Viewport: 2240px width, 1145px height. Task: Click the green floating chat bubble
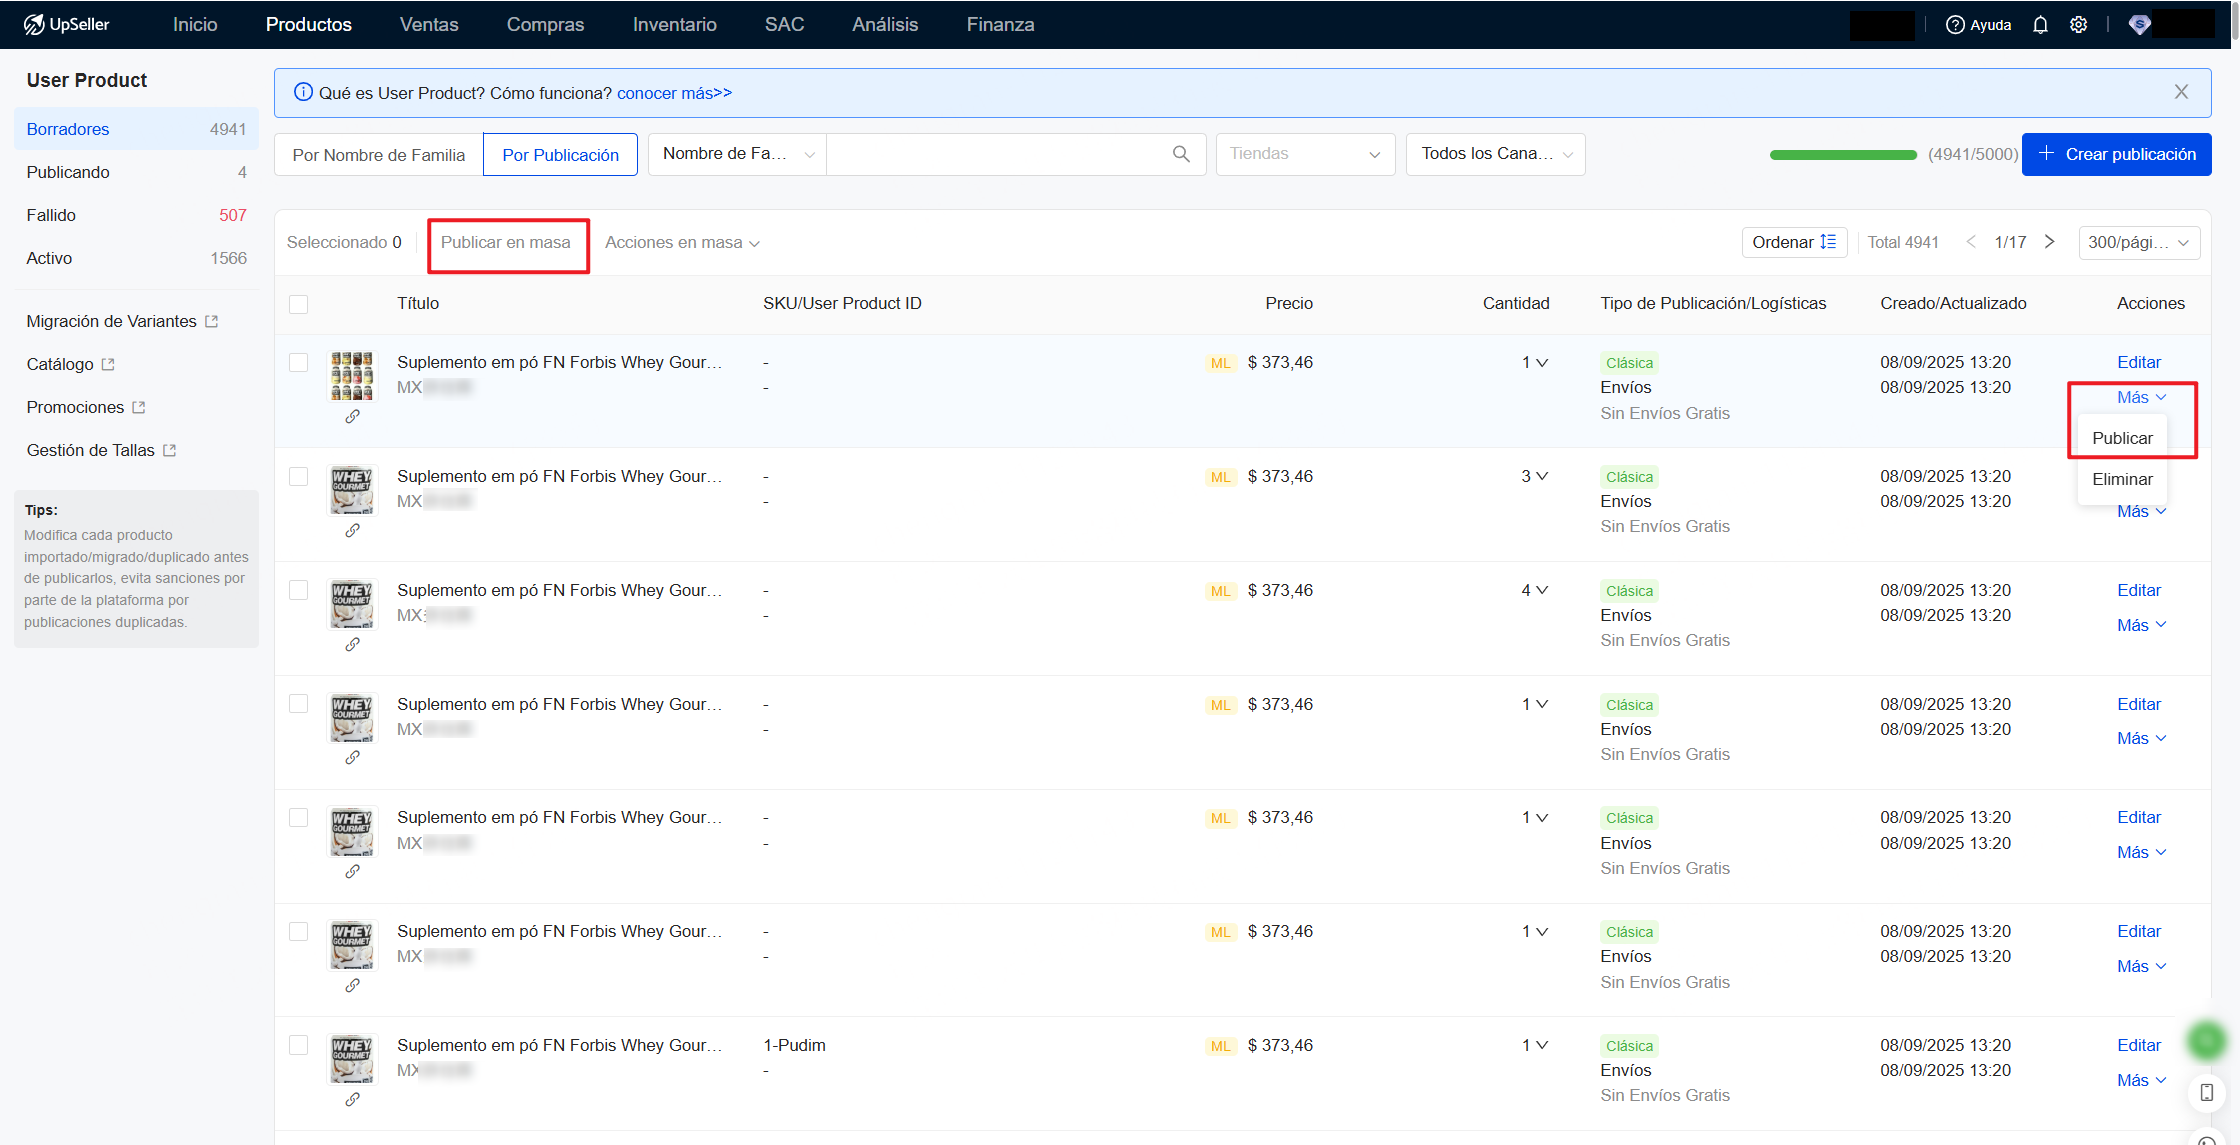pyautogui.click(x=2206, y=1041)
